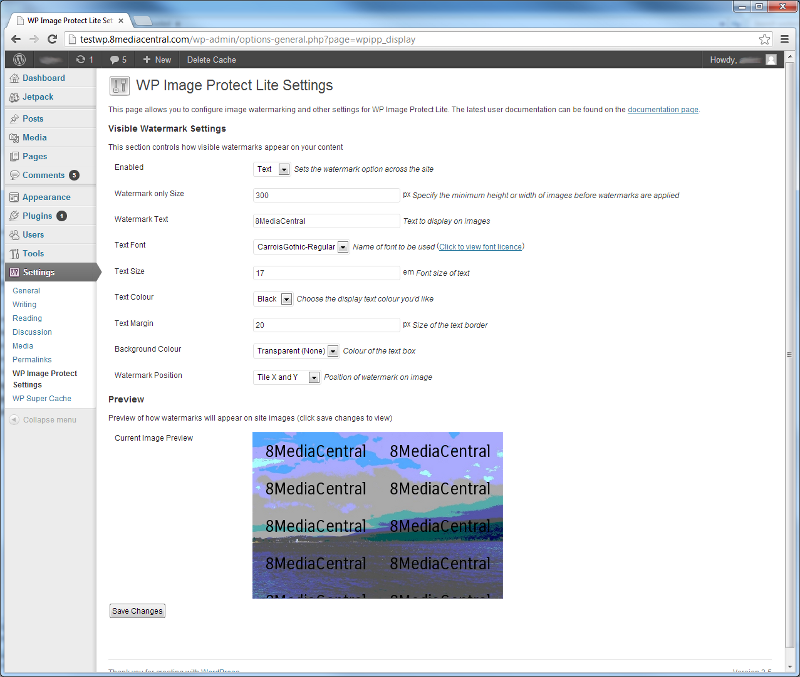The image size is (800, 677).
Task: Click the Text Size input field
Action: pos(327,273)
